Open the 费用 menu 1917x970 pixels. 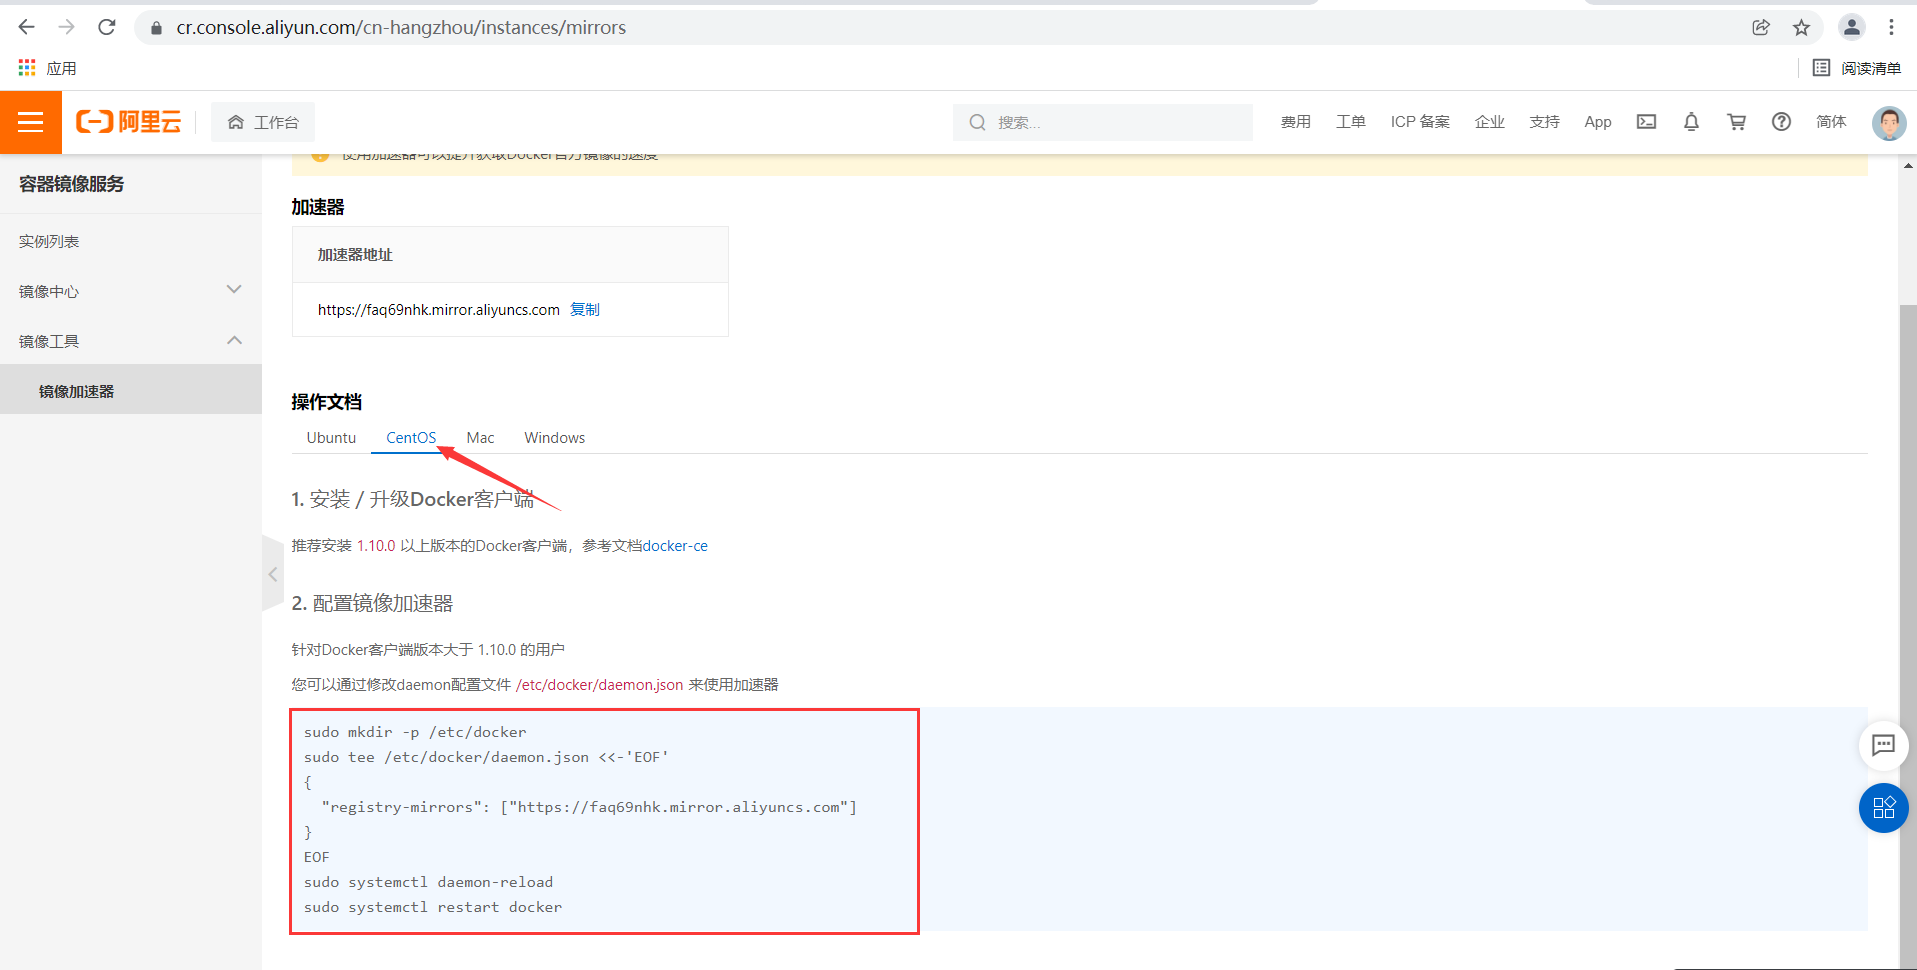(x=1295, y=122)
